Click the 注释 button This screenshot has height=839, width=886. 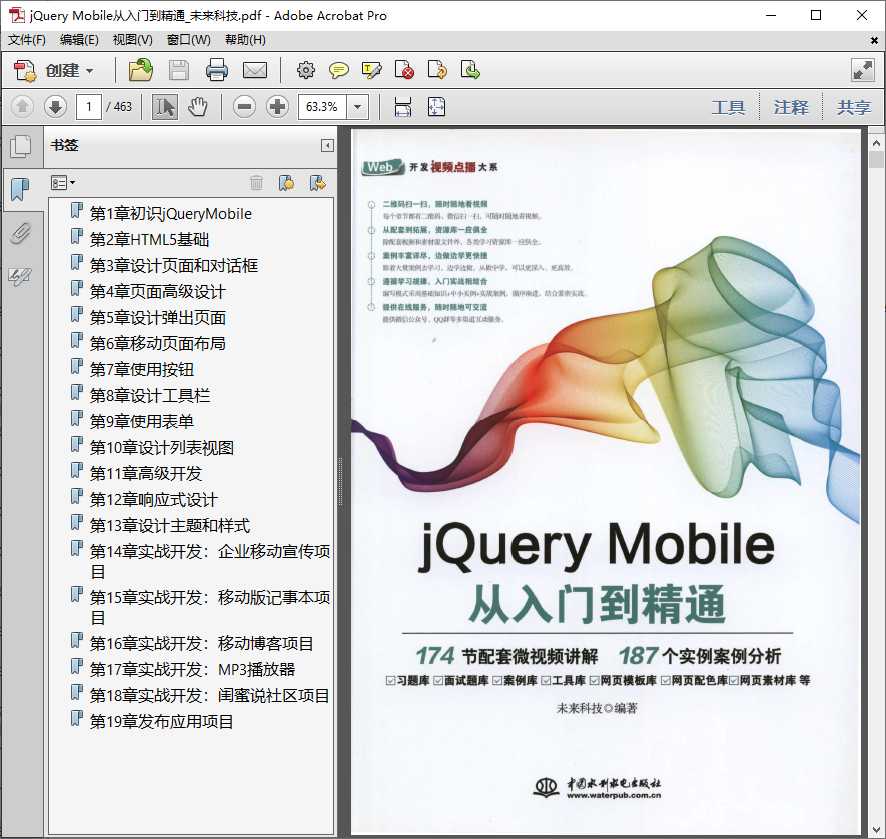point(791,106)
